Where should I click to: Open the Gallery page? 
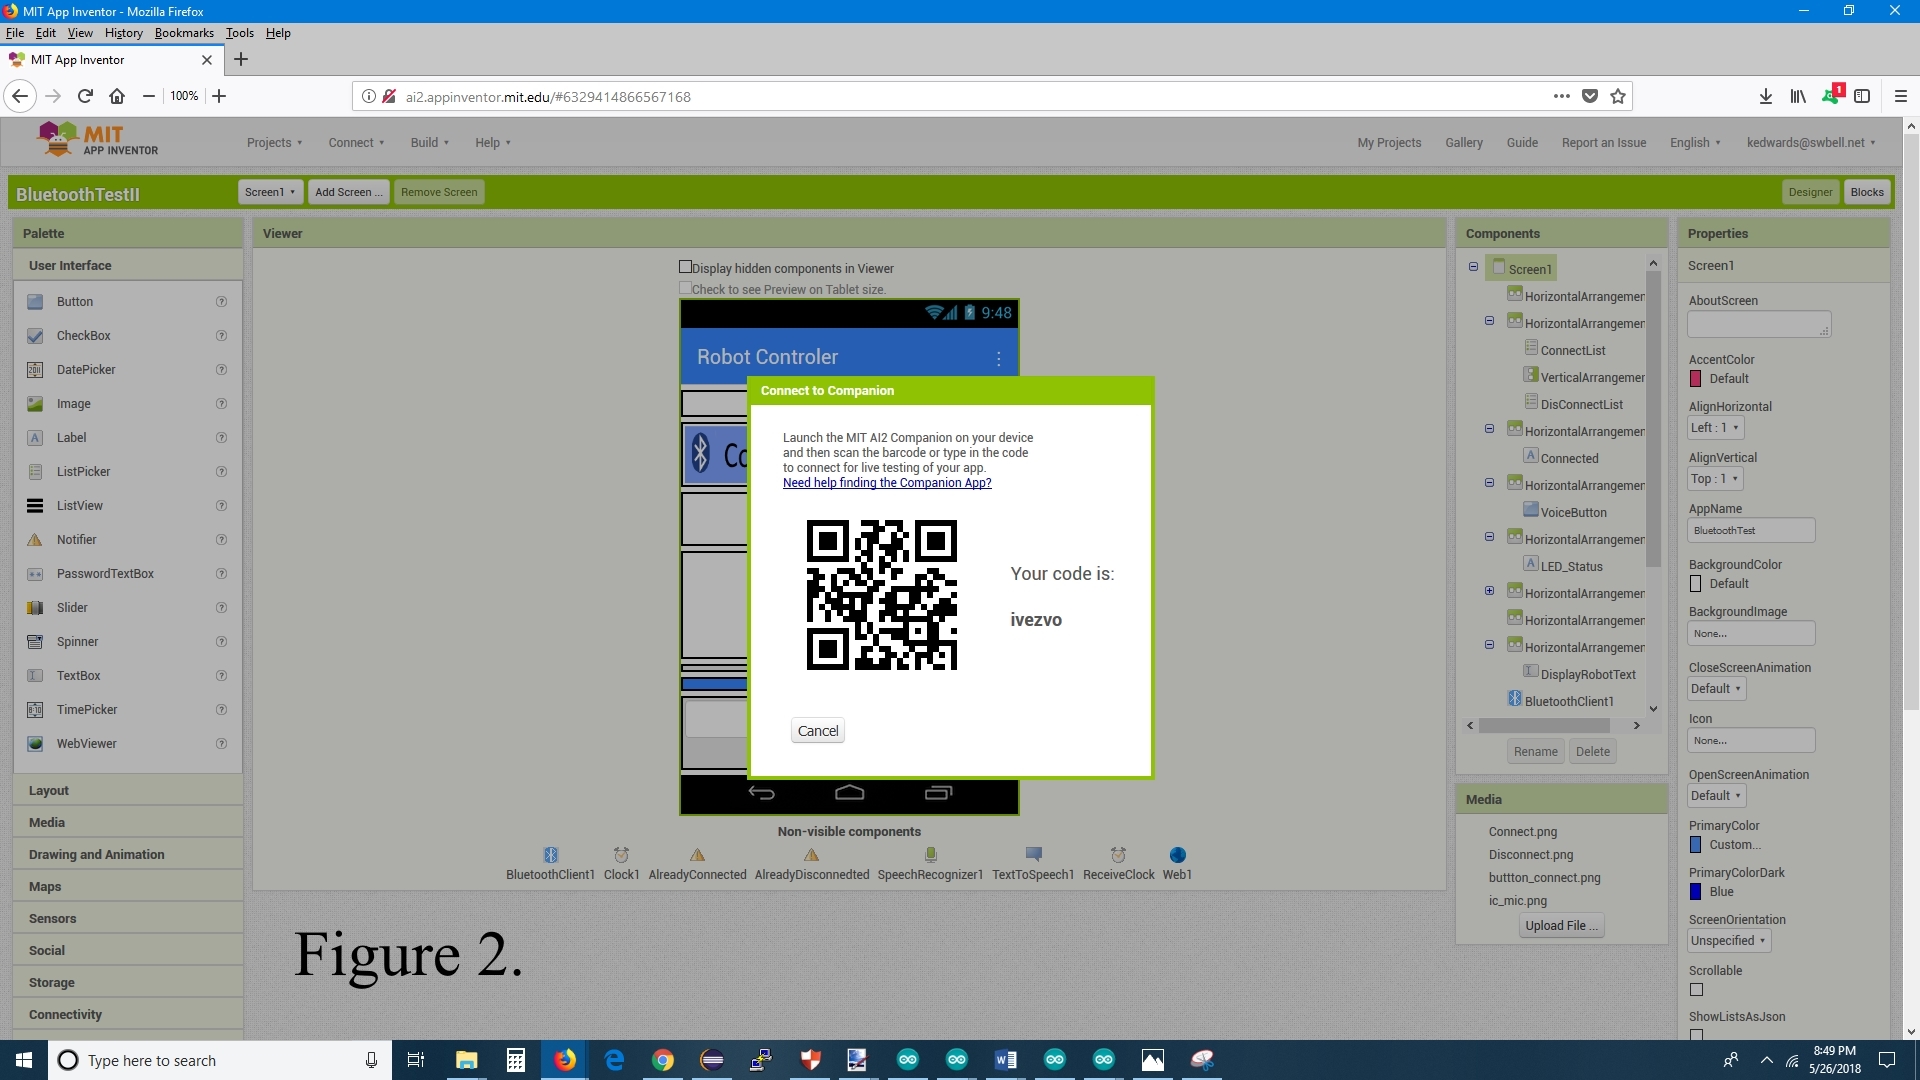point(1463,143)
